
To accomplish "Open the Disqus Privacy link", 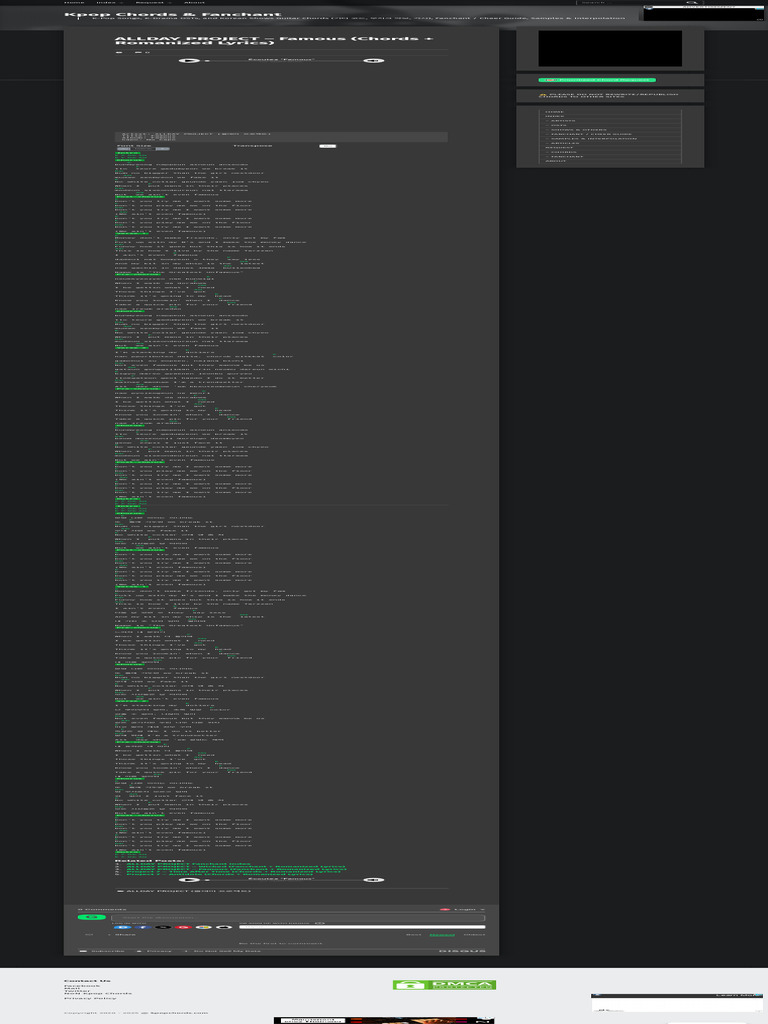I will pos(154,951).
